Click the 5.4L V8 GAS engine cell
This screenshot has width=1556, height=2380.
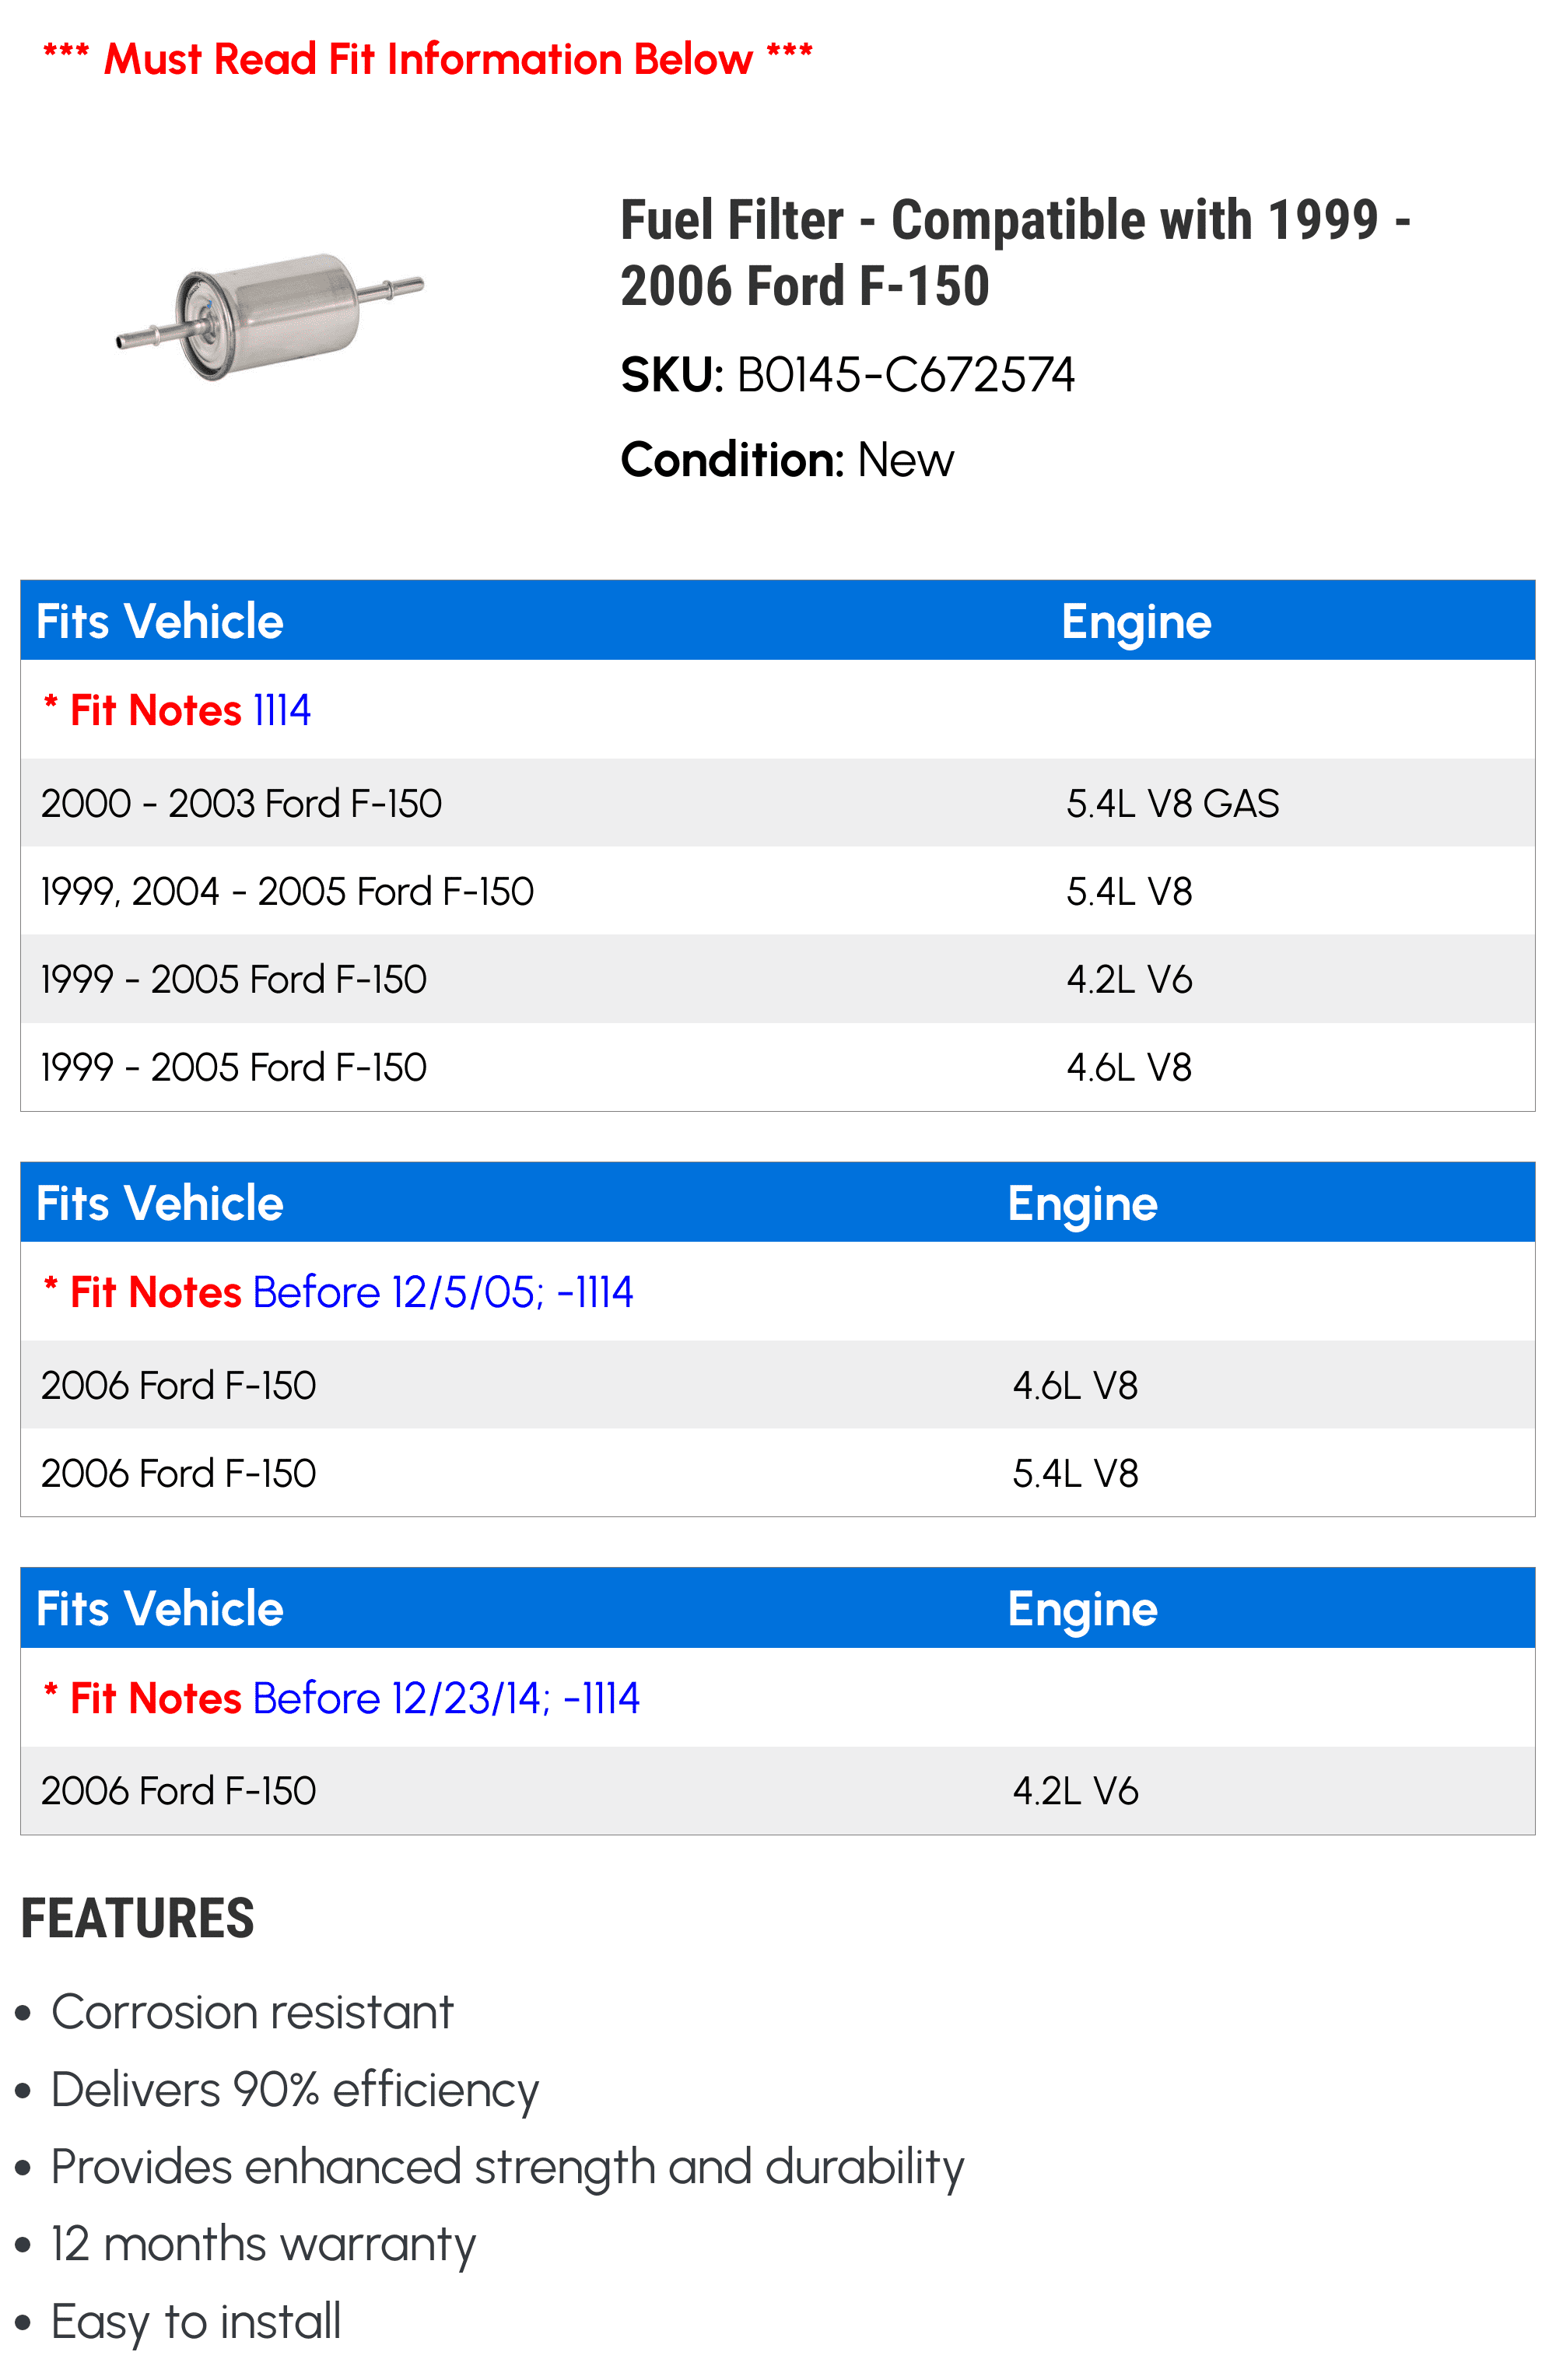(x=1172, y=803)
